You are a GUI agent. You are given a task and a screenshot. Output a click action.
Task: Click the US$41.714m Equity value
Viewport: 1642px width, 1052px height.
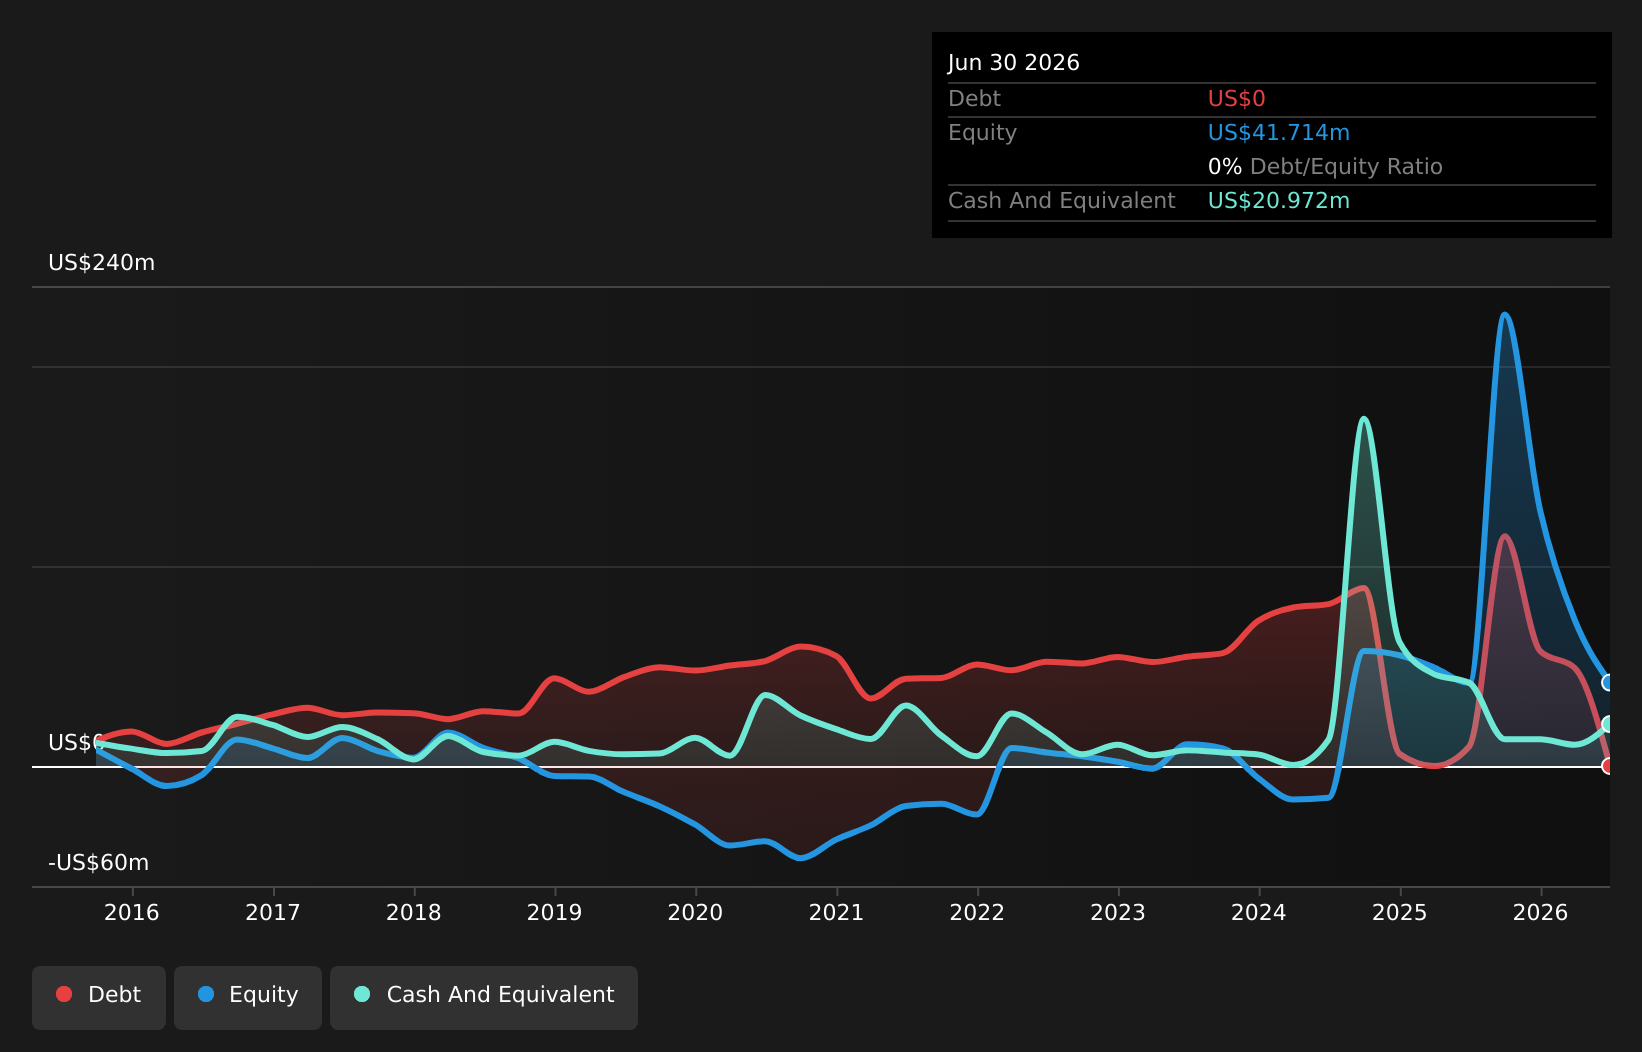coord(1279,133)
